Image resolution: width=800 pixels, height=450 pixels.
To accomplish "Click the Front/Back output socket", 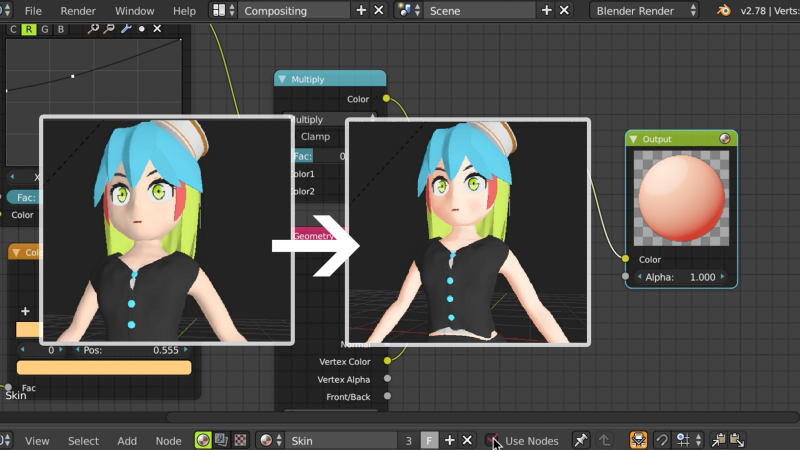I will [x=387, y=396].
